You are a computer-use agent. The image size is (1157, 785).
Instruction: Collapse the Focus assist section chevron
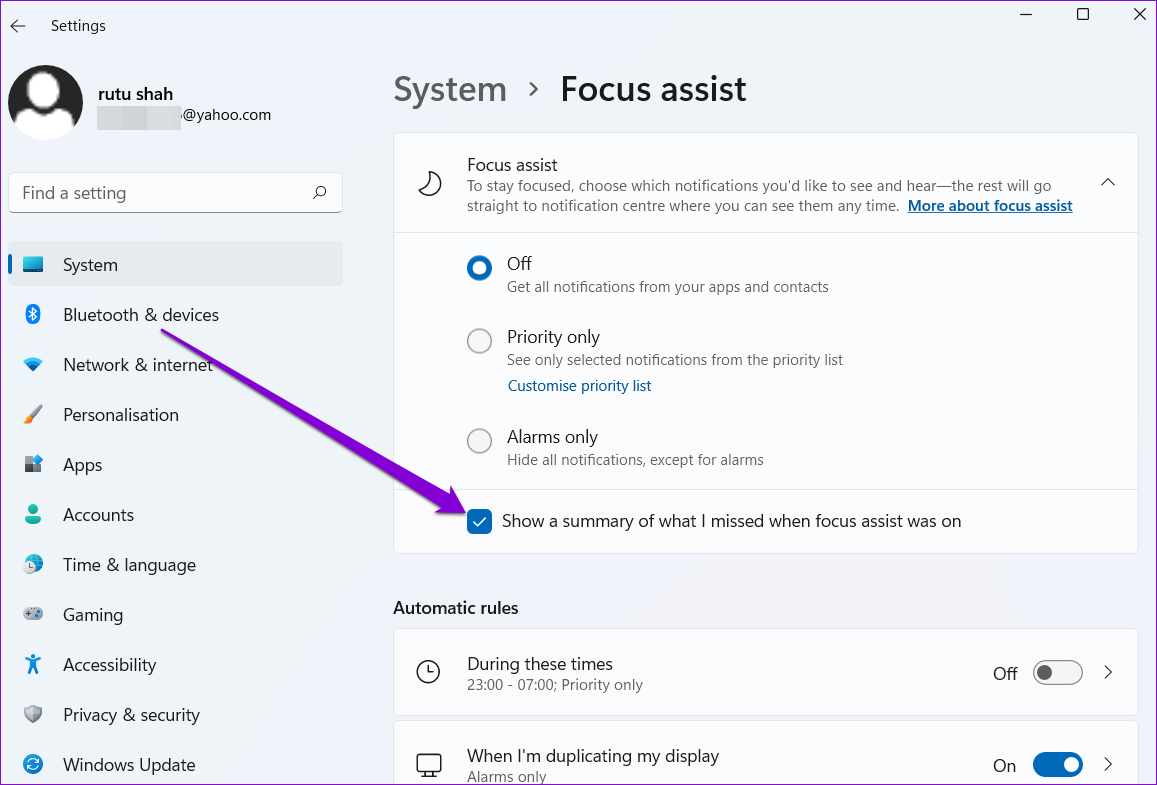(x=1108, y=182)
